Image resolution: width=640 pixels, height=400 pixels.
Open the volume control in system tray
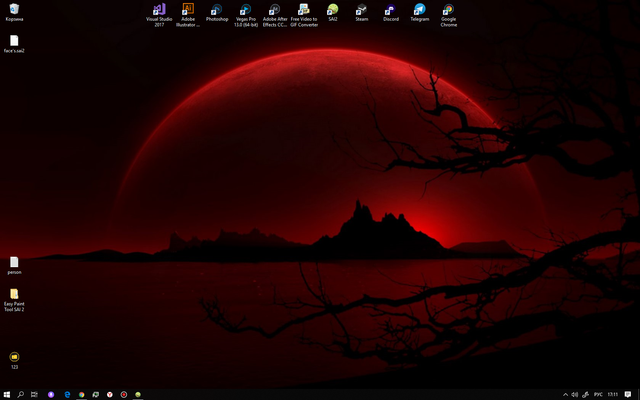575,394
